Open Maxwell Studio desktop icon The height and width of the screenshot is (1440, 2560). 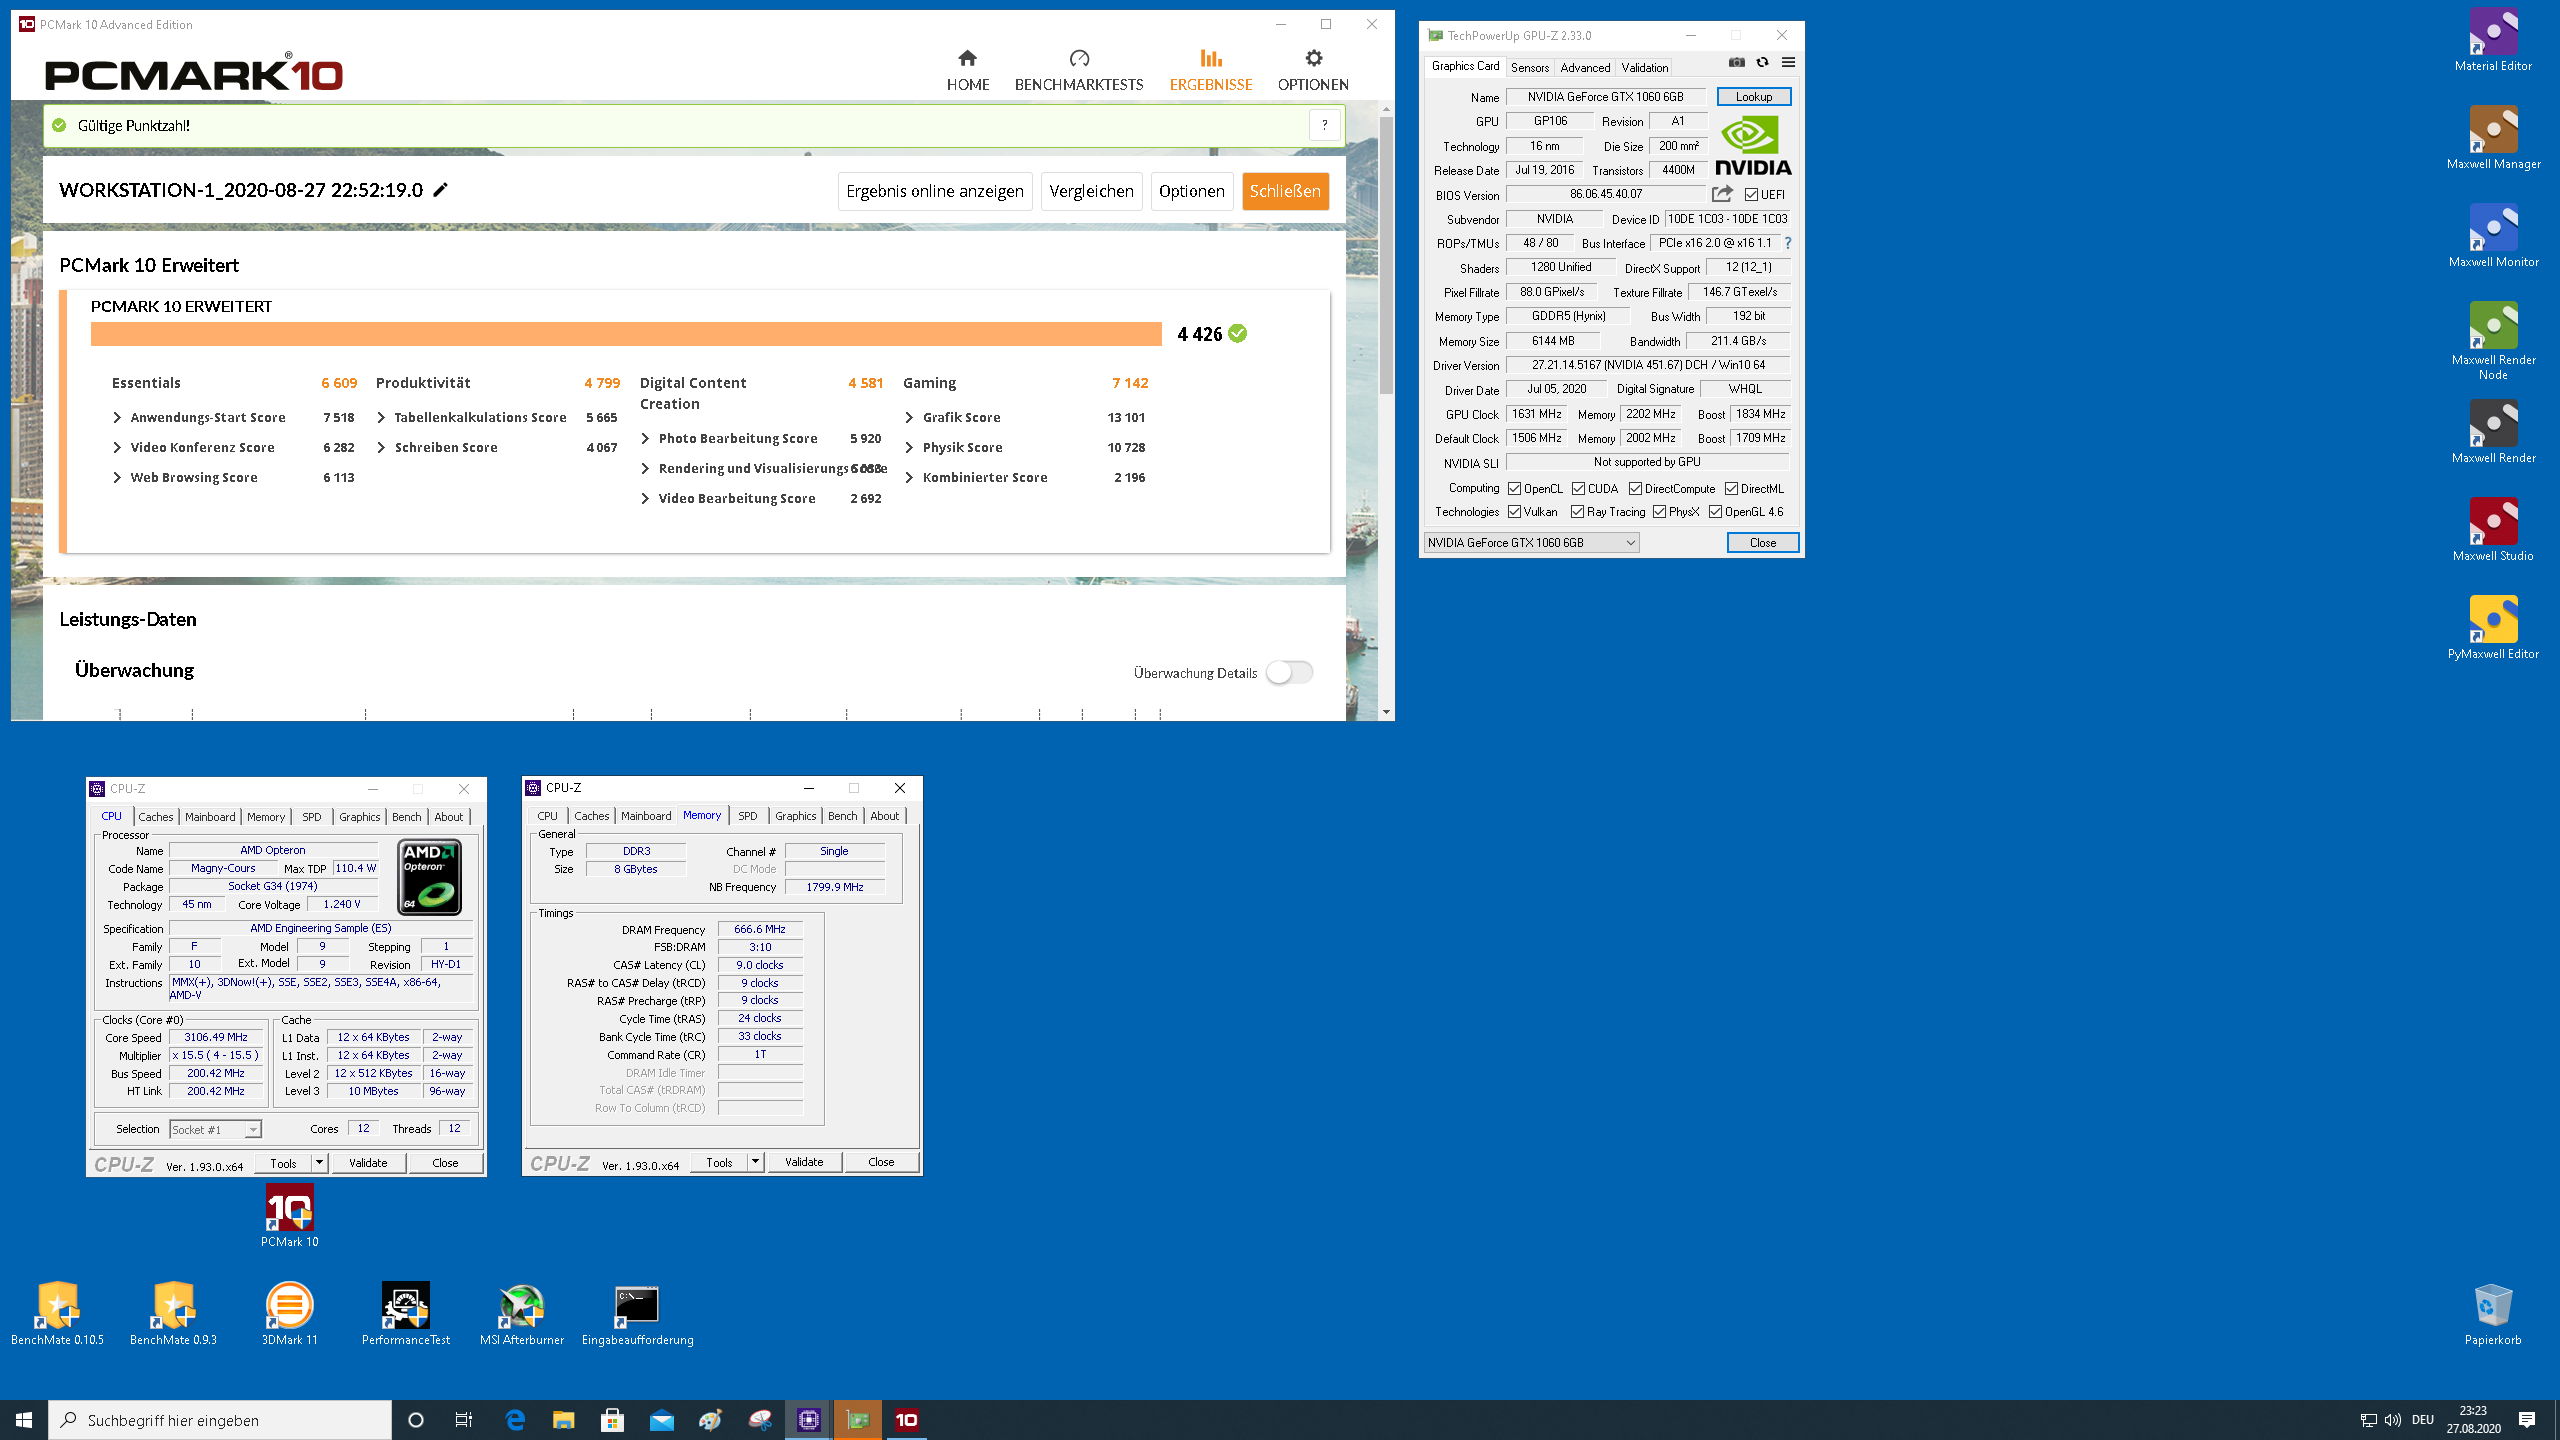2493,531
